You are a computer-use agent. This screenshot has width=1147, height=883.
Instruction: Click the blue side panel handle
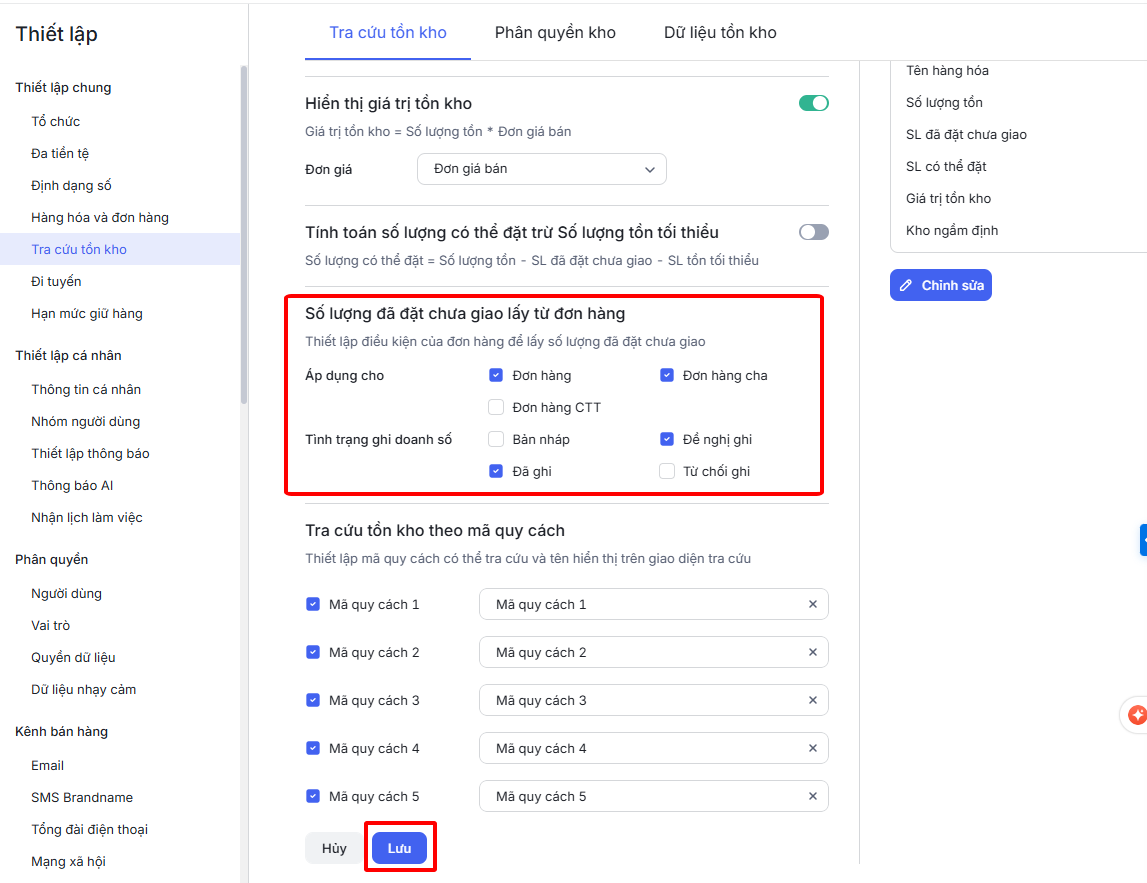(x=1143, y=540)
